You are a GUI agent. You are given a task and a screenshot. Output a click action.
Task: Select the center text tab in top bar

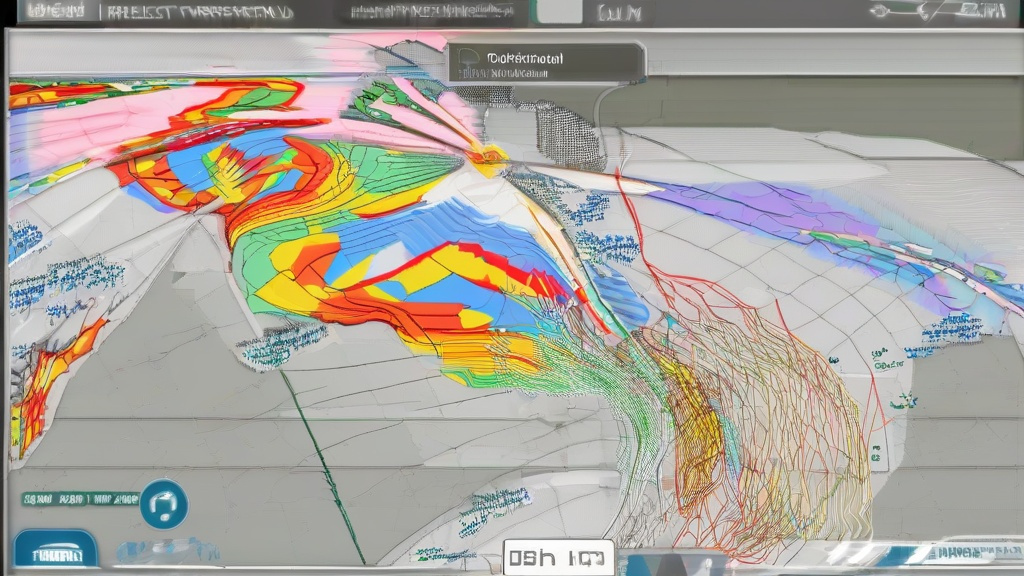click(430, 13)
